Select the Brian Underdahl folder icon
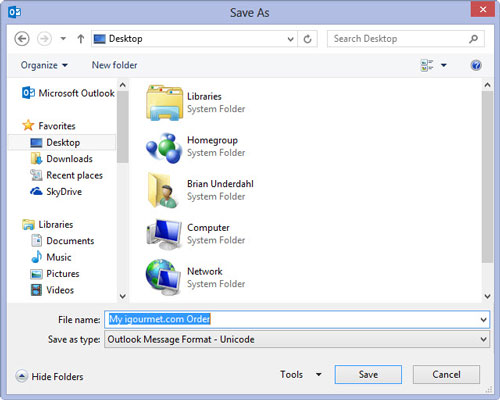The width and height of the screenshot is (500, 400). 163,191
